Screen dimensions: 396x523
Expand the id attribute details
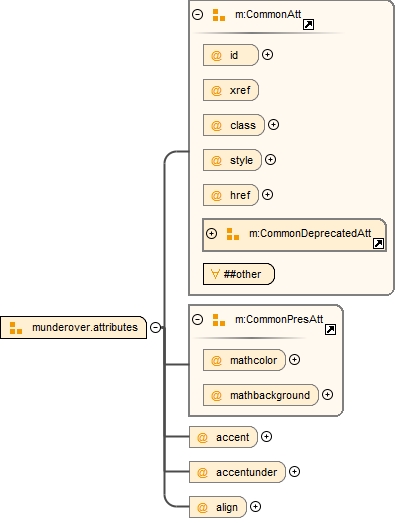tap(267, 55)
